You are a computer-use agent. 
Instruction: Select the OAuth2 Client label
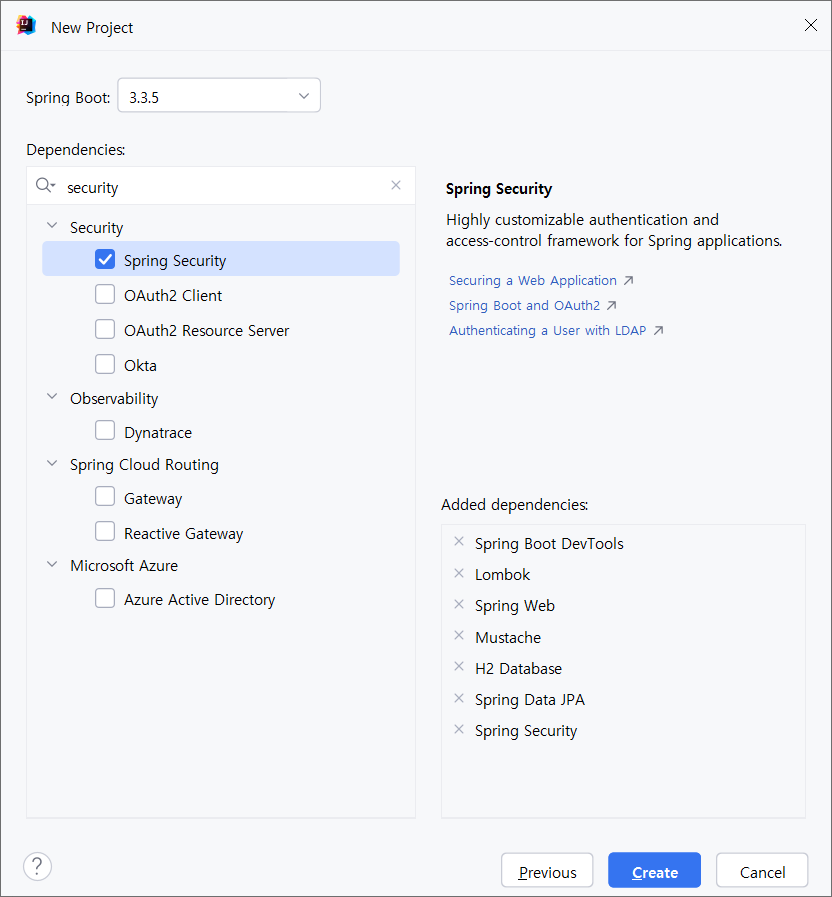coord(173,296)
